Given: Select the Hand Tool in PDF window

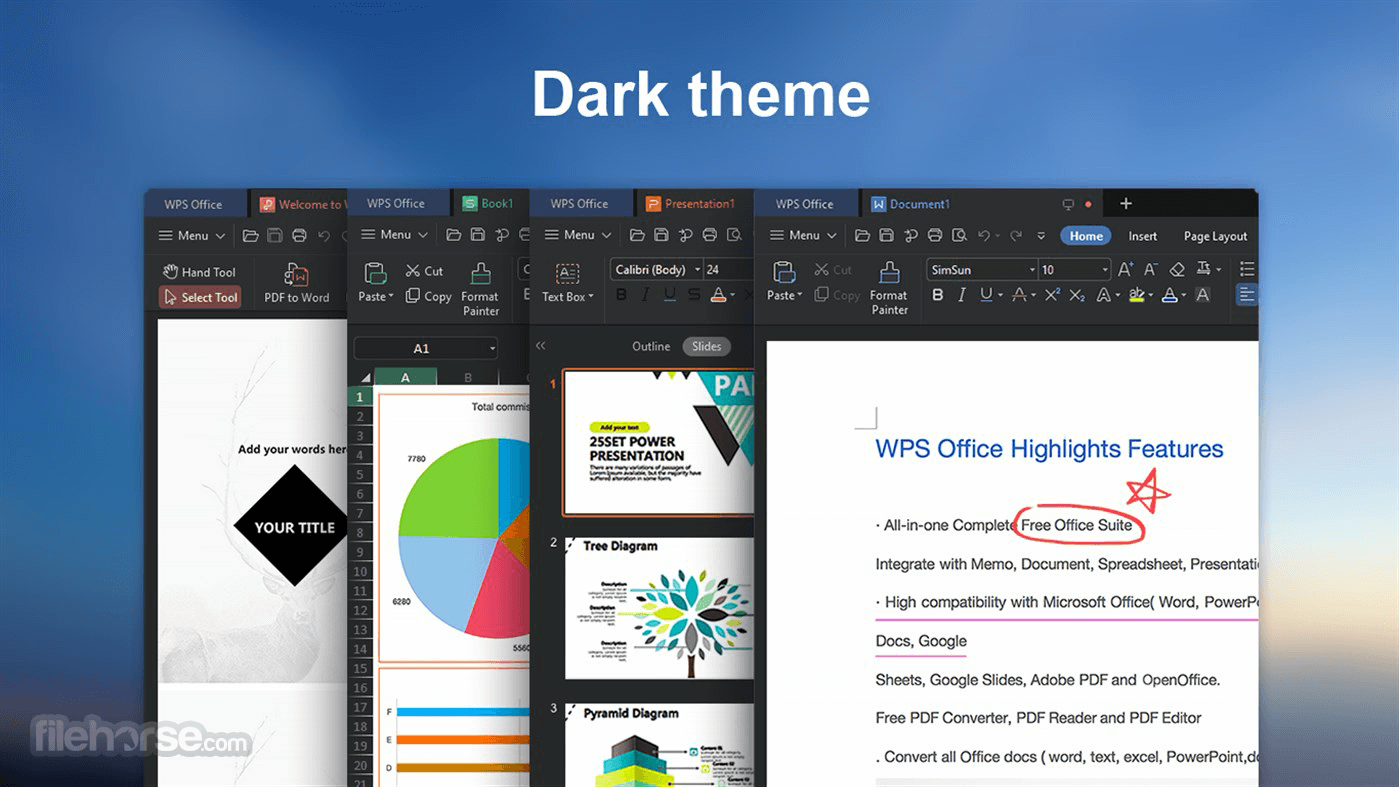Looking at the screenshot, I should [x=200, y=272].
